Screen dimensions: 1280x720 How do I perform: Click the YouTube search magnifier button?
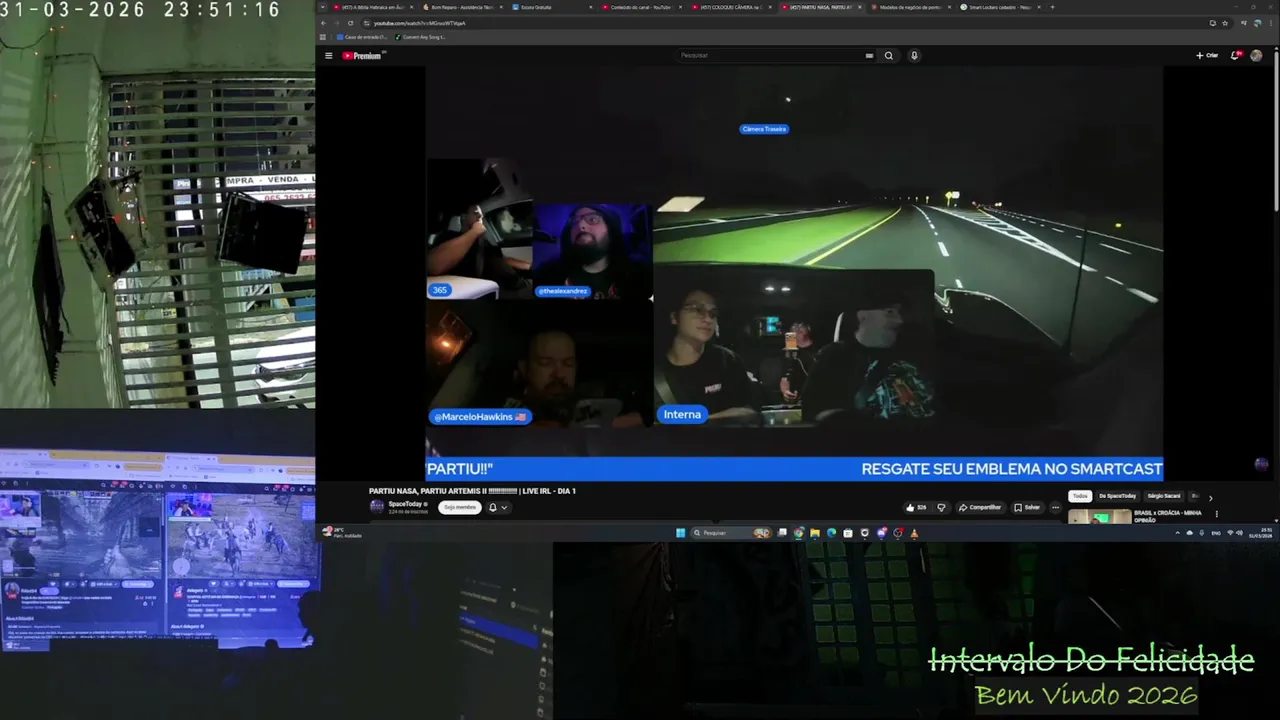[888, 56]
